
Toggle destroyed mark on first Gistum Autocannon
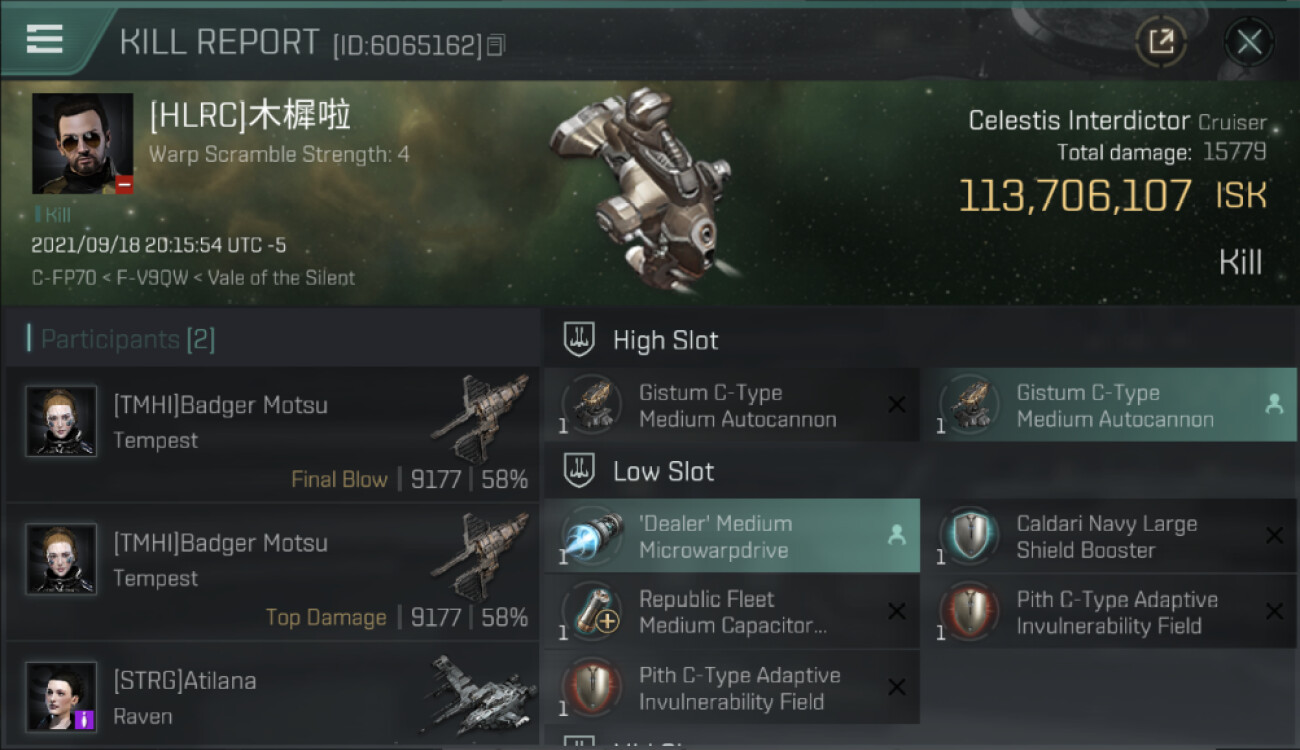[x=897, y=405]
